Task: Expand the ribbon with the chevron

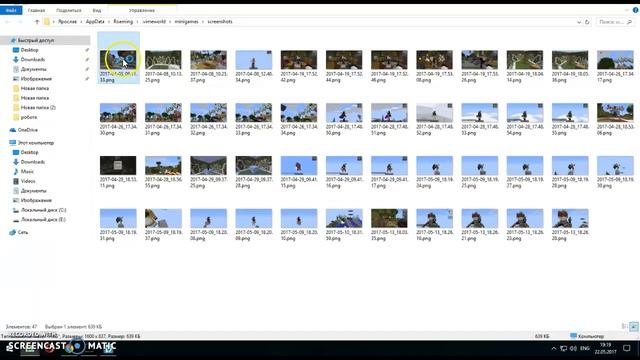Action: tap(627, 10)
